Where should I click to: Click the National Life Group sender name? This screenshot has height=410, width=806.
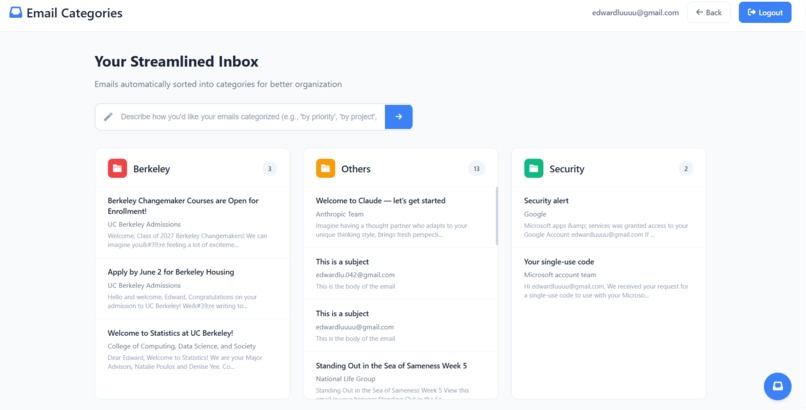tap(345, 379)
